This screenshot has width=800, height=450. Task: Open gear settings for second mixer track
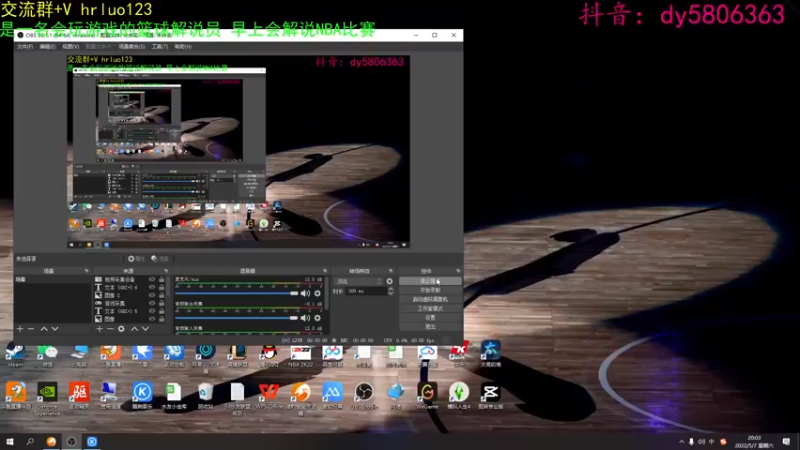(x=317, y=318)
